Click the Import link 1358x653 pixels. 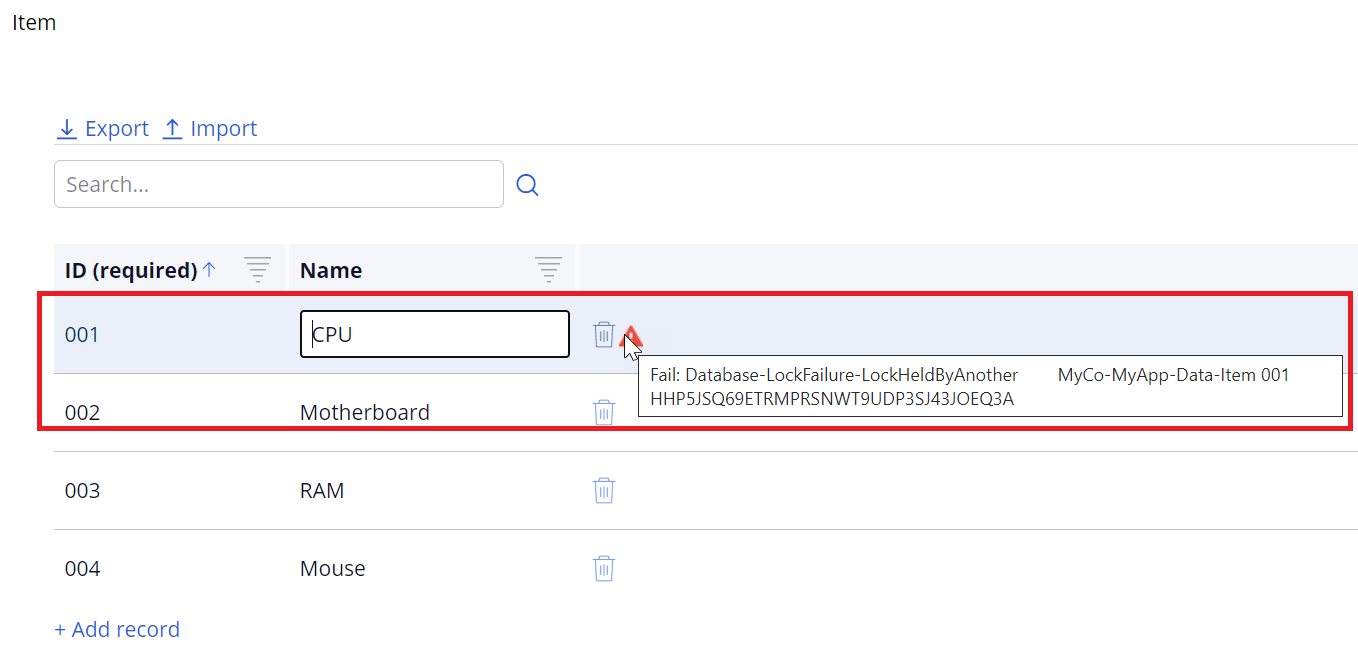pos(210,129)
